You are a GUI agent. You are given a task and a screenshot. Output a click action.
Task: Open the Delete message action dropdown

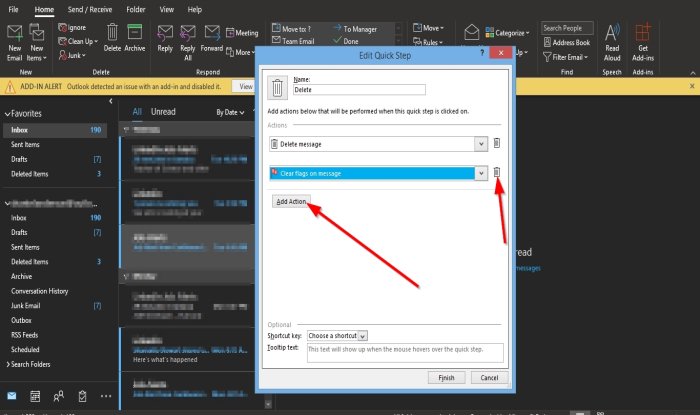pyautogui.click(x=482, y=145)
